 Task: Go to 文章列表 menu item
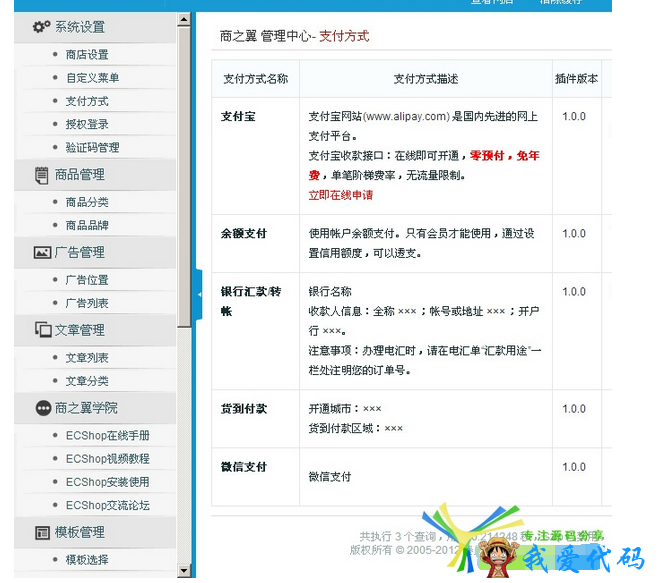87,358
